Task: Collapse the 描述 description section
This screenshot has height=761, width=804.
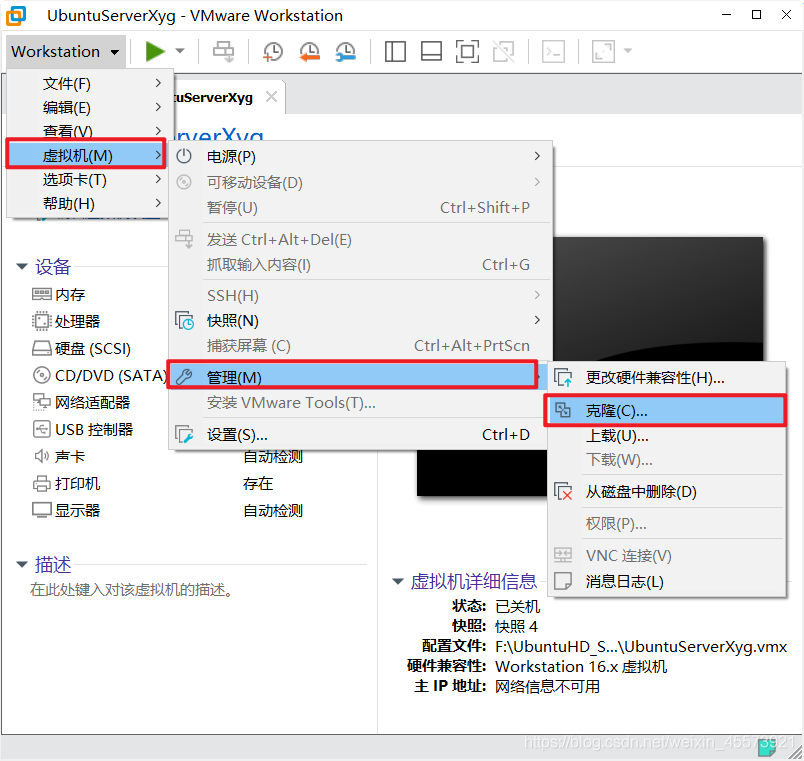Action: 22,564
